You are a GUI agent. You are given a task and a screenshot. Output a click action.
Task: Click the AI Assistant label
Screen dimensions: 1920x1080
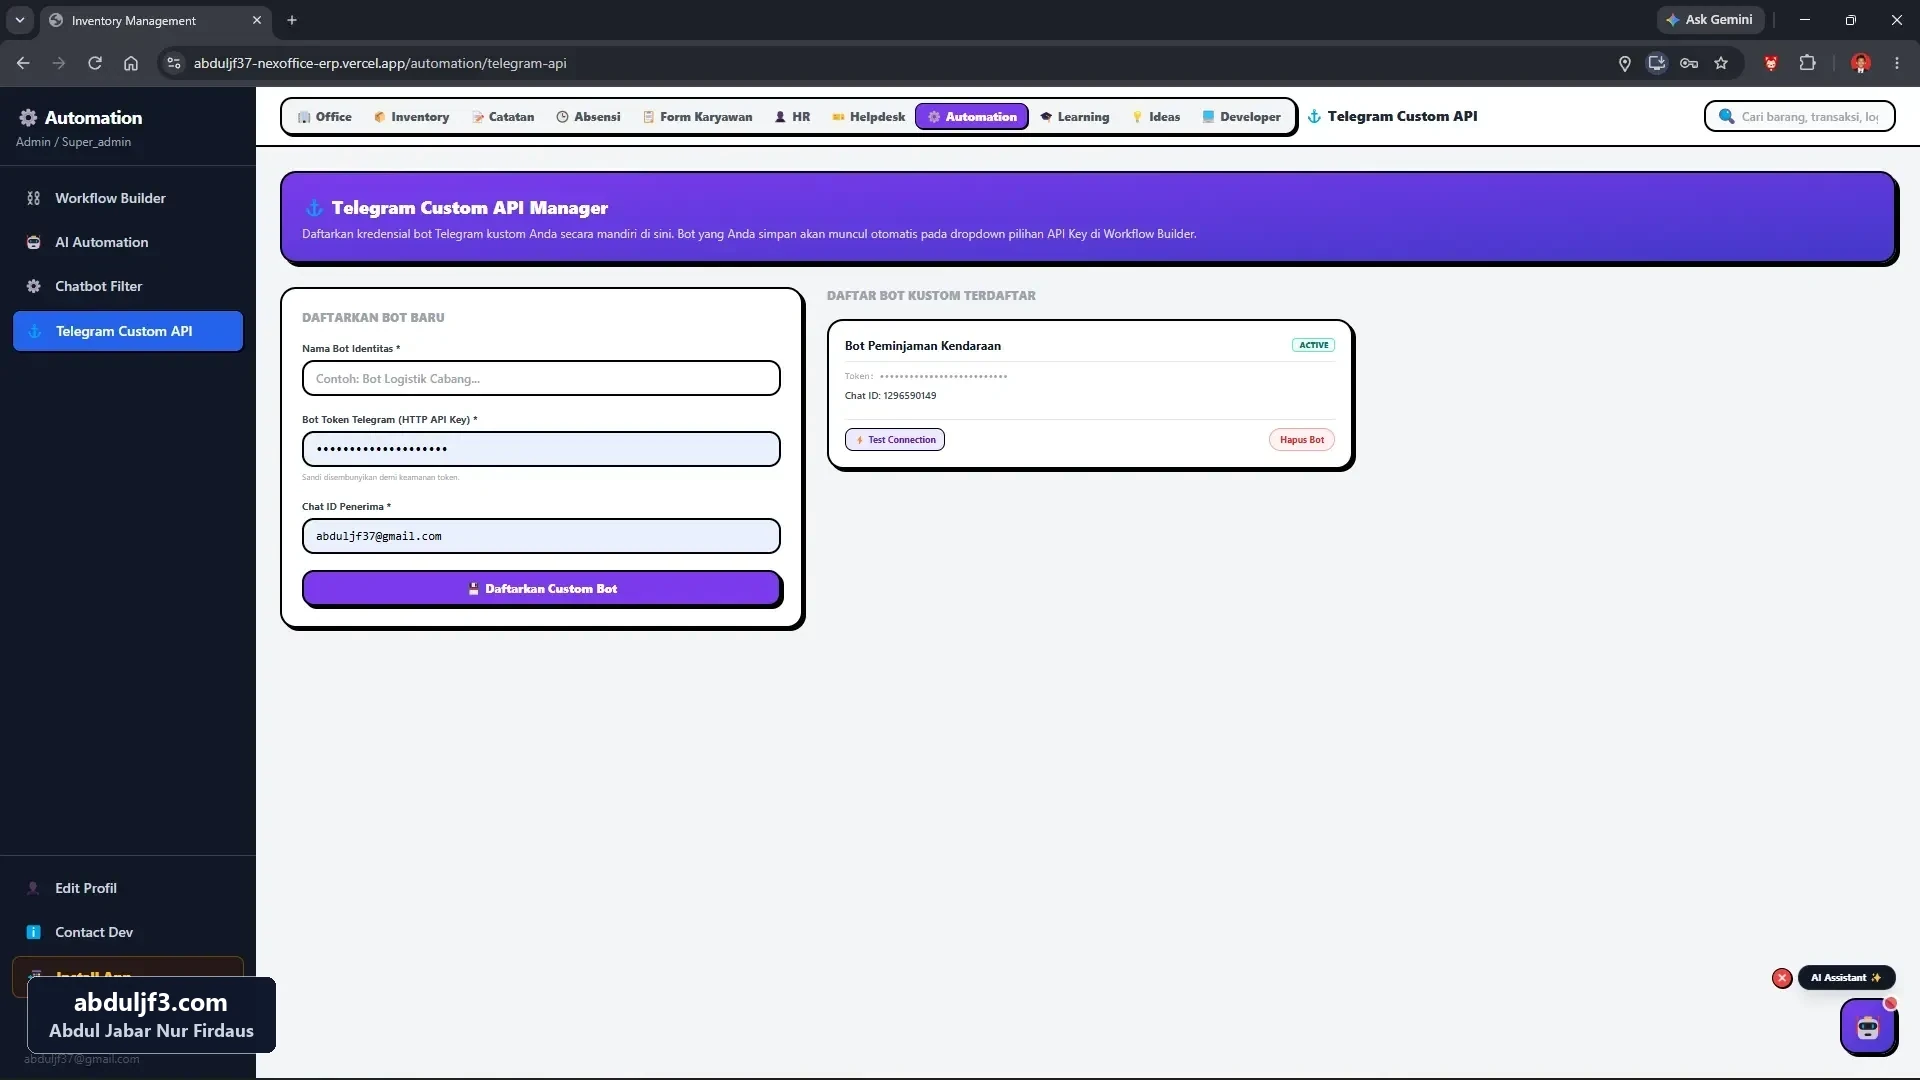pyautogui.click(x=1846, y=978)
